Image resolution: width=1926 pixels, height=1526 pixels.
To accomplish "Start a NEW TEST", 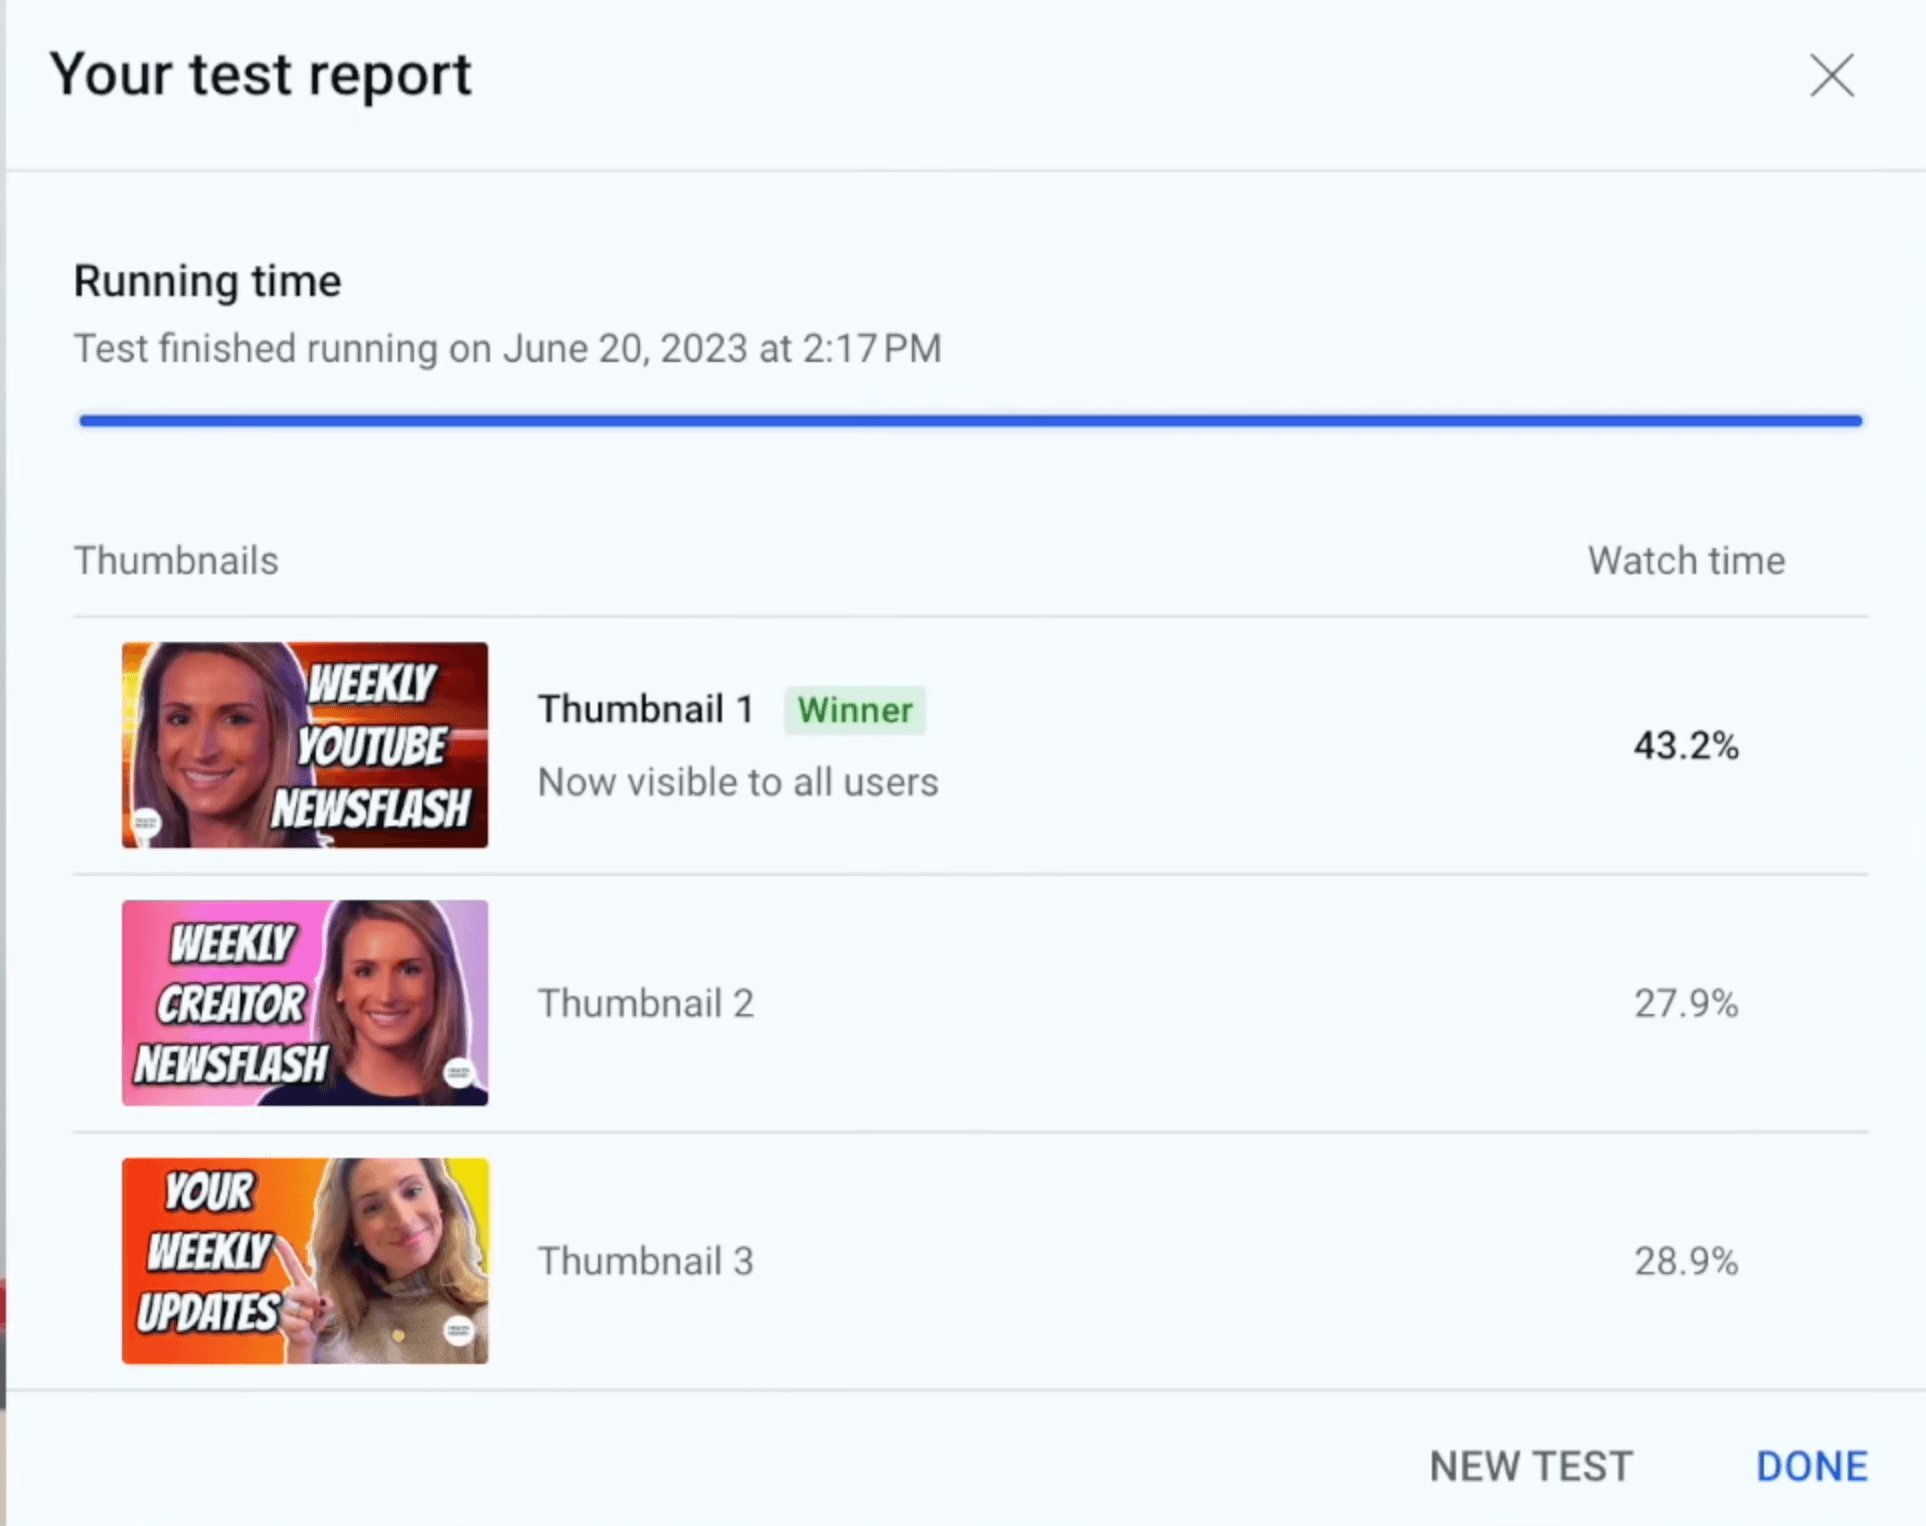I will (x=1531, y=1466).
